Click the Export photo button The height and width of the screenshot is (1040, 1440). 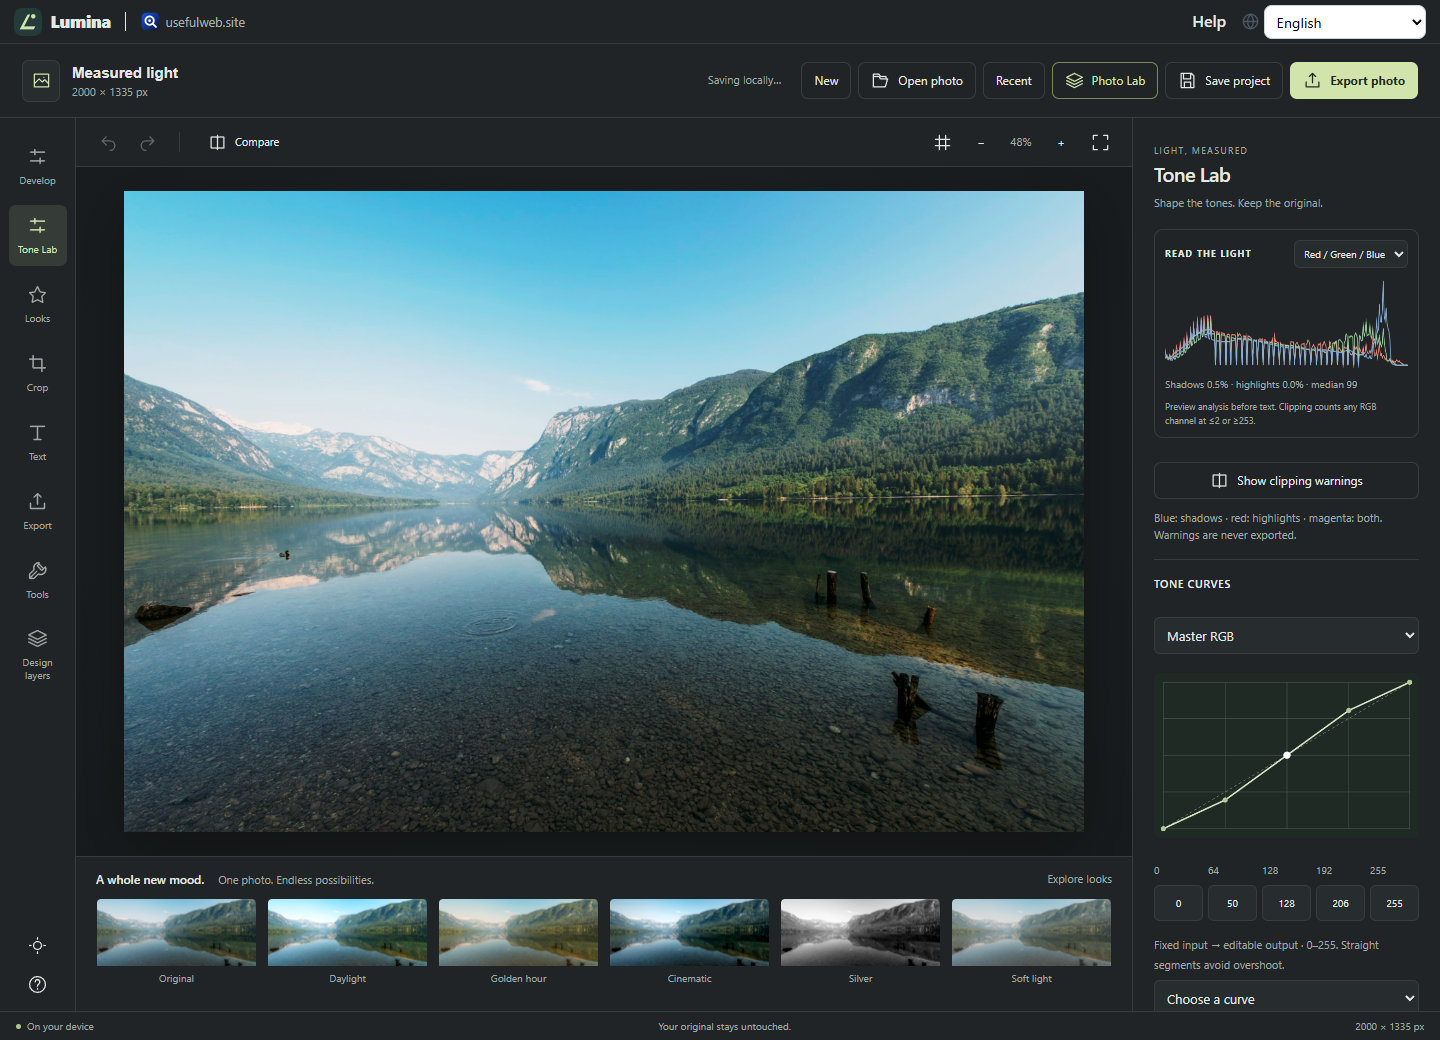pyautogui.click(x=1354, y=81)
